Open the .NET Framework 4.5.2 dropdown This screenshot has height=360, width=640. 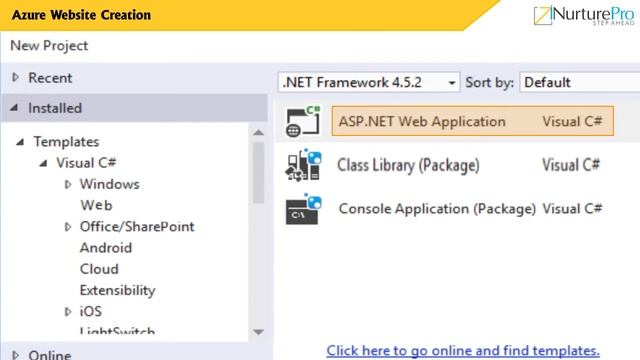point(369,82)
